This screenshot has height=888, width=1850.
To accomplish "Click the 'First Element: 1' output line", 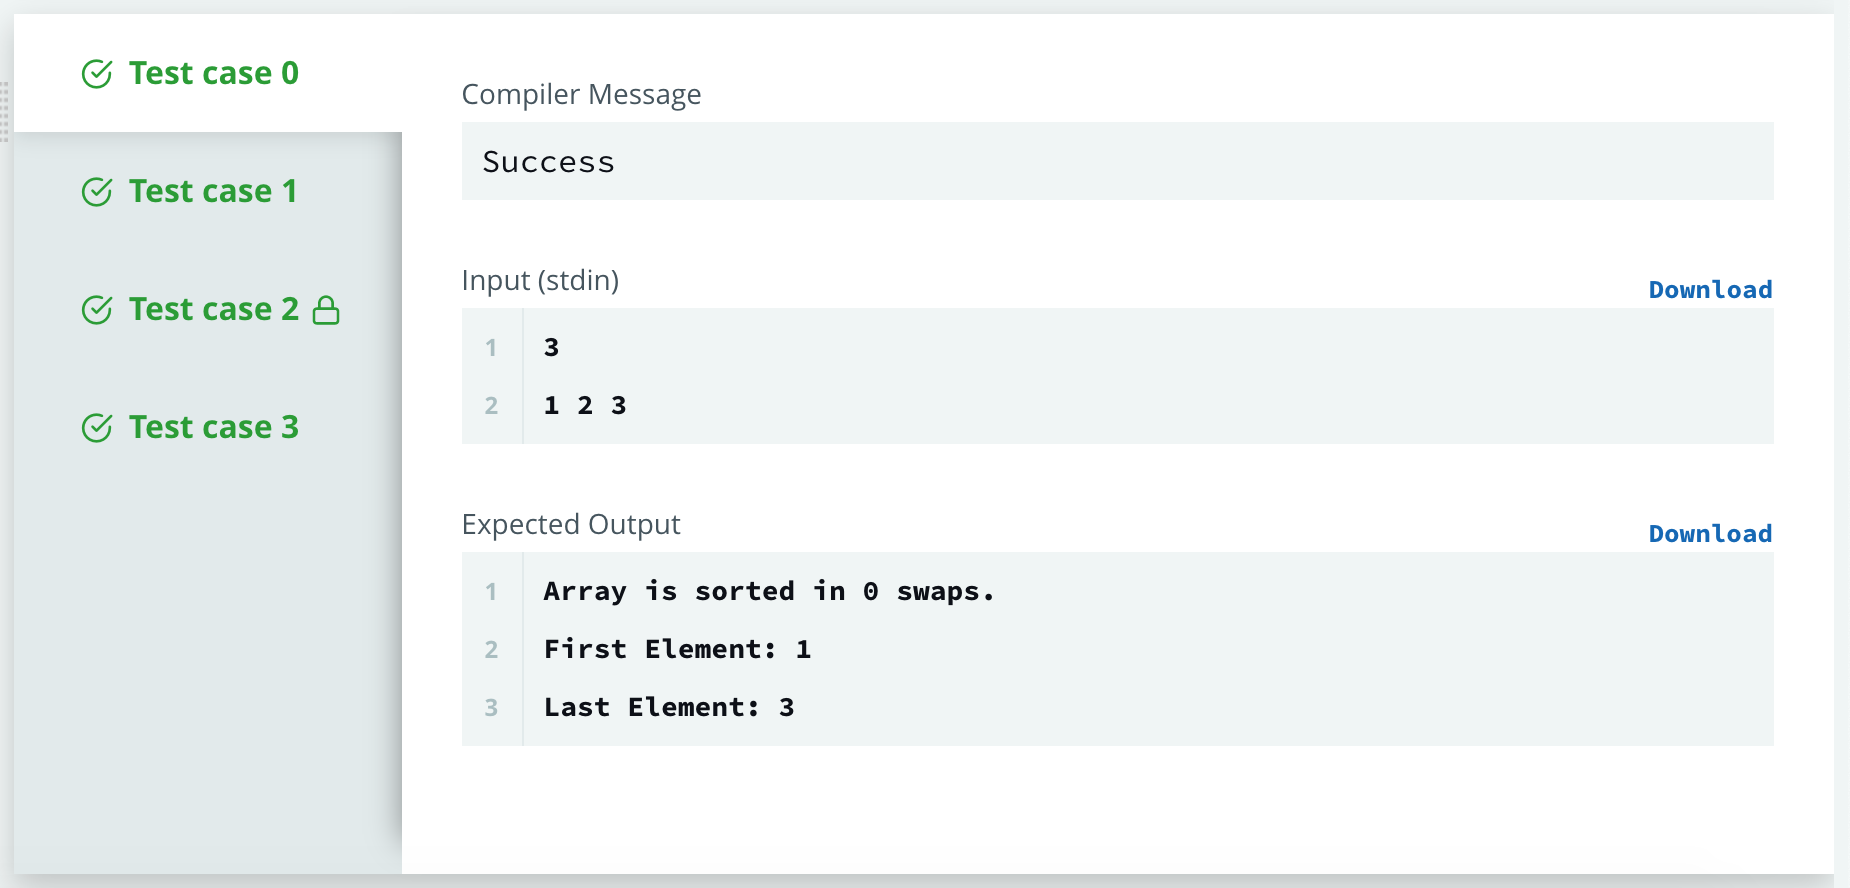I will 1117,649.
